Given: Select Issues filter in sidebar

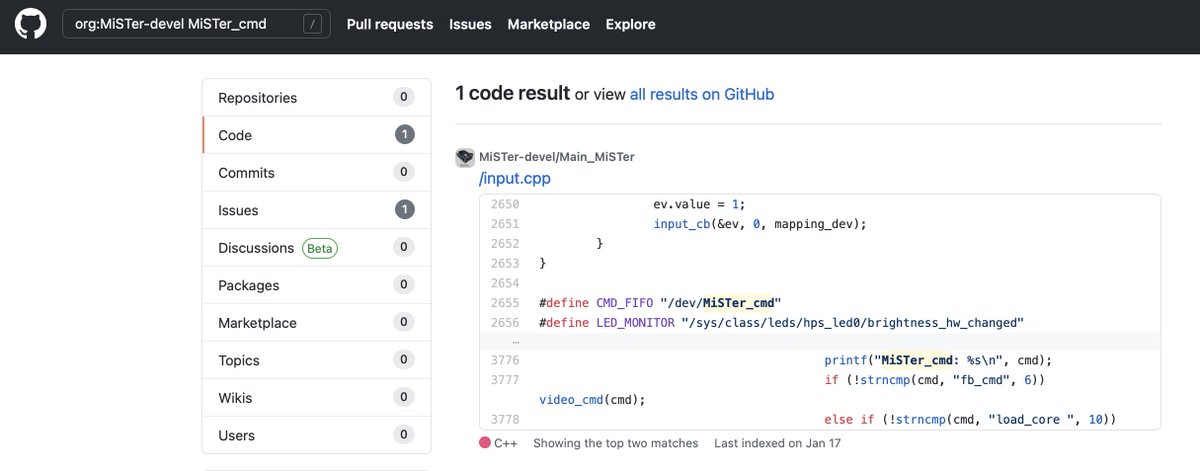Looking at the screenshot, I should click(x=316, y=210).
